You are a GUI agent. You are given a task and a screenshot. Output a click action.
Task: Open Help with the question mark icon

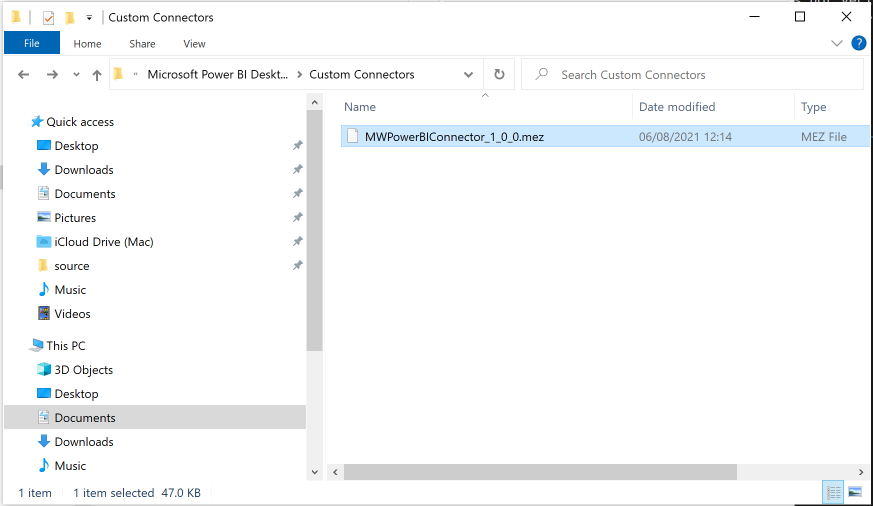(x=859, y=43)
